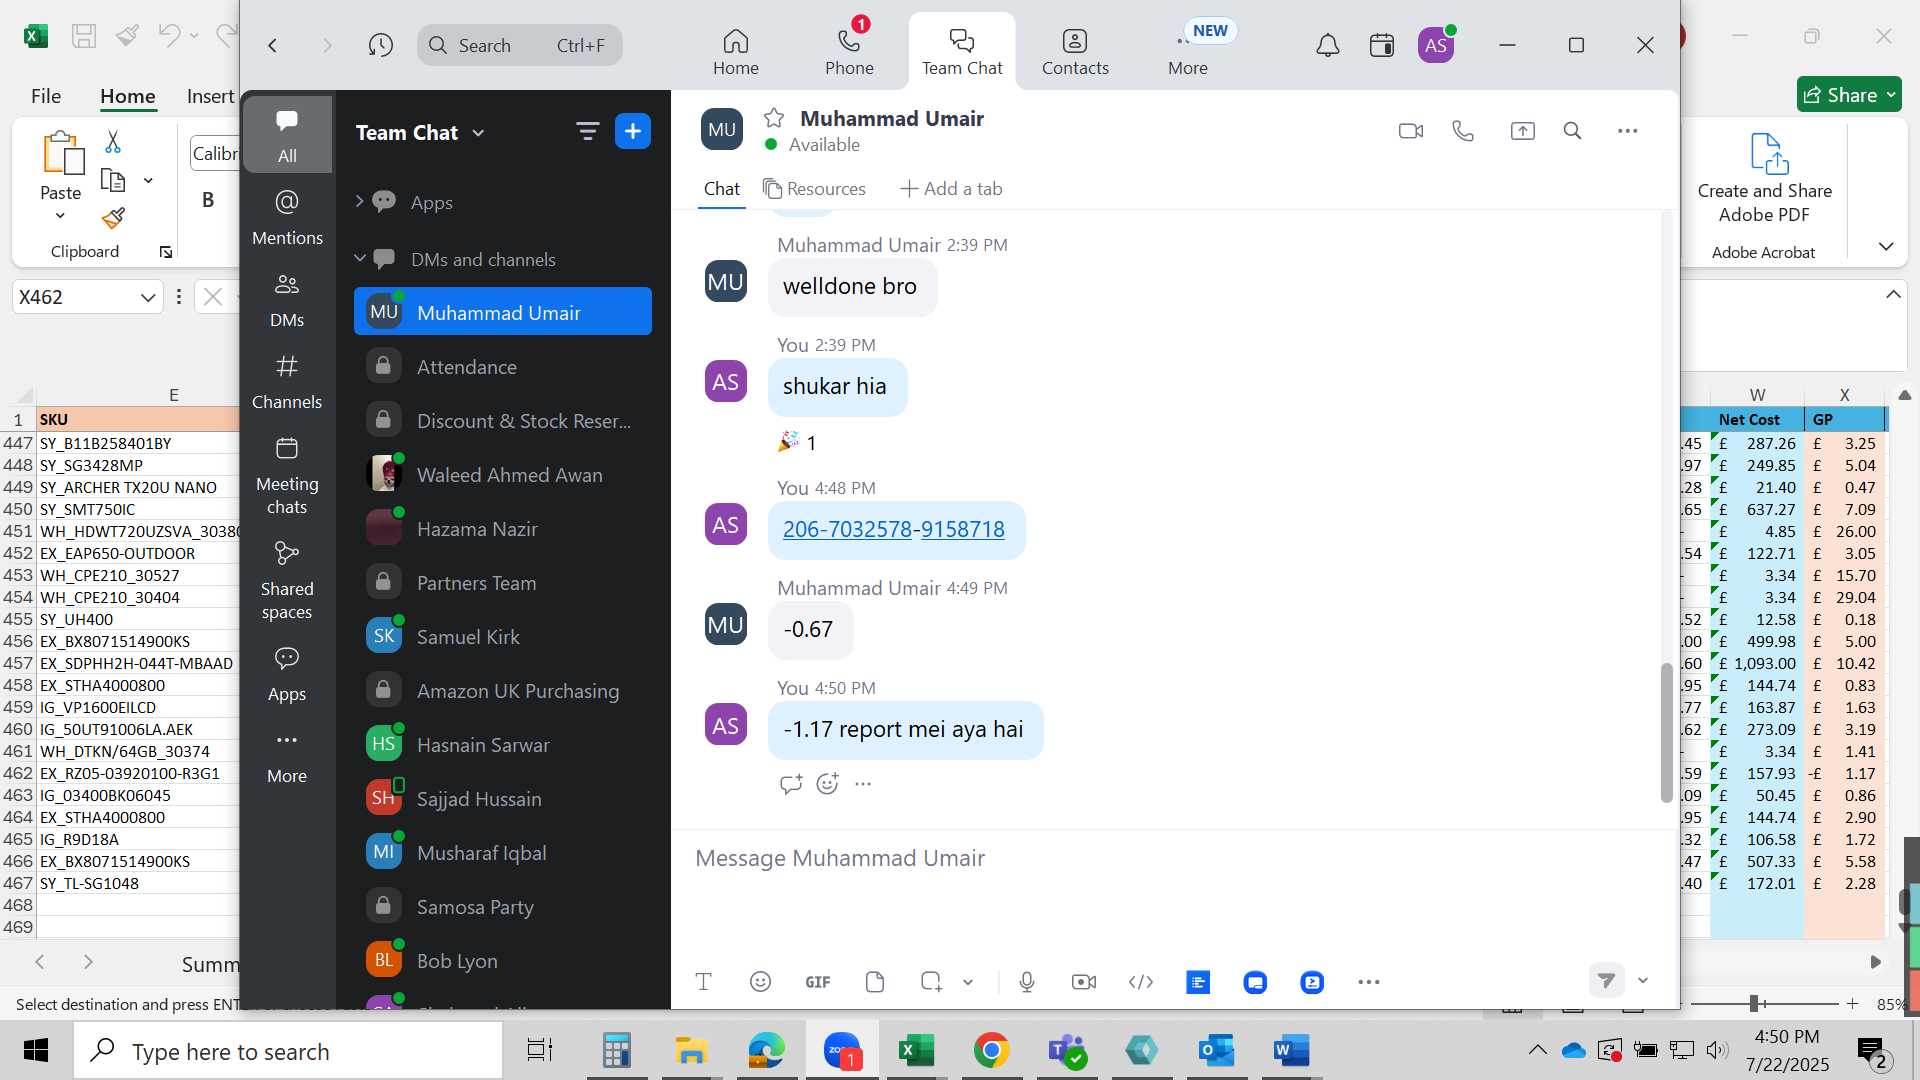The height and width of the screenshot is (1080, 1920).
Task: Open more options ellipsis in chat header
Action: 1627,131
